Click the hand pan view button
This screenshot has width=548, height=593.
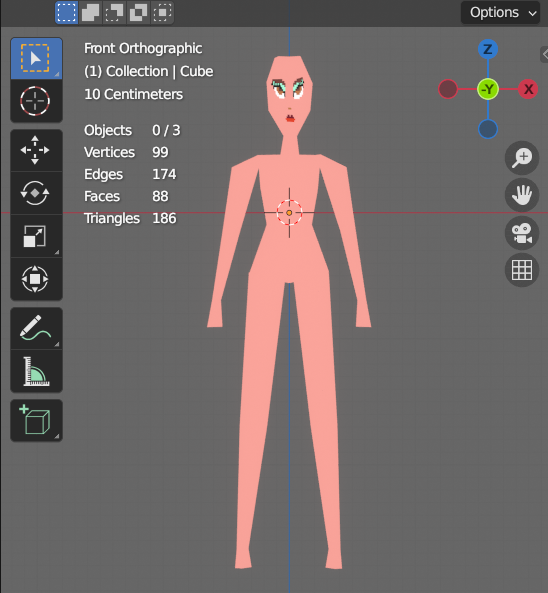click(x=522, y=195)
